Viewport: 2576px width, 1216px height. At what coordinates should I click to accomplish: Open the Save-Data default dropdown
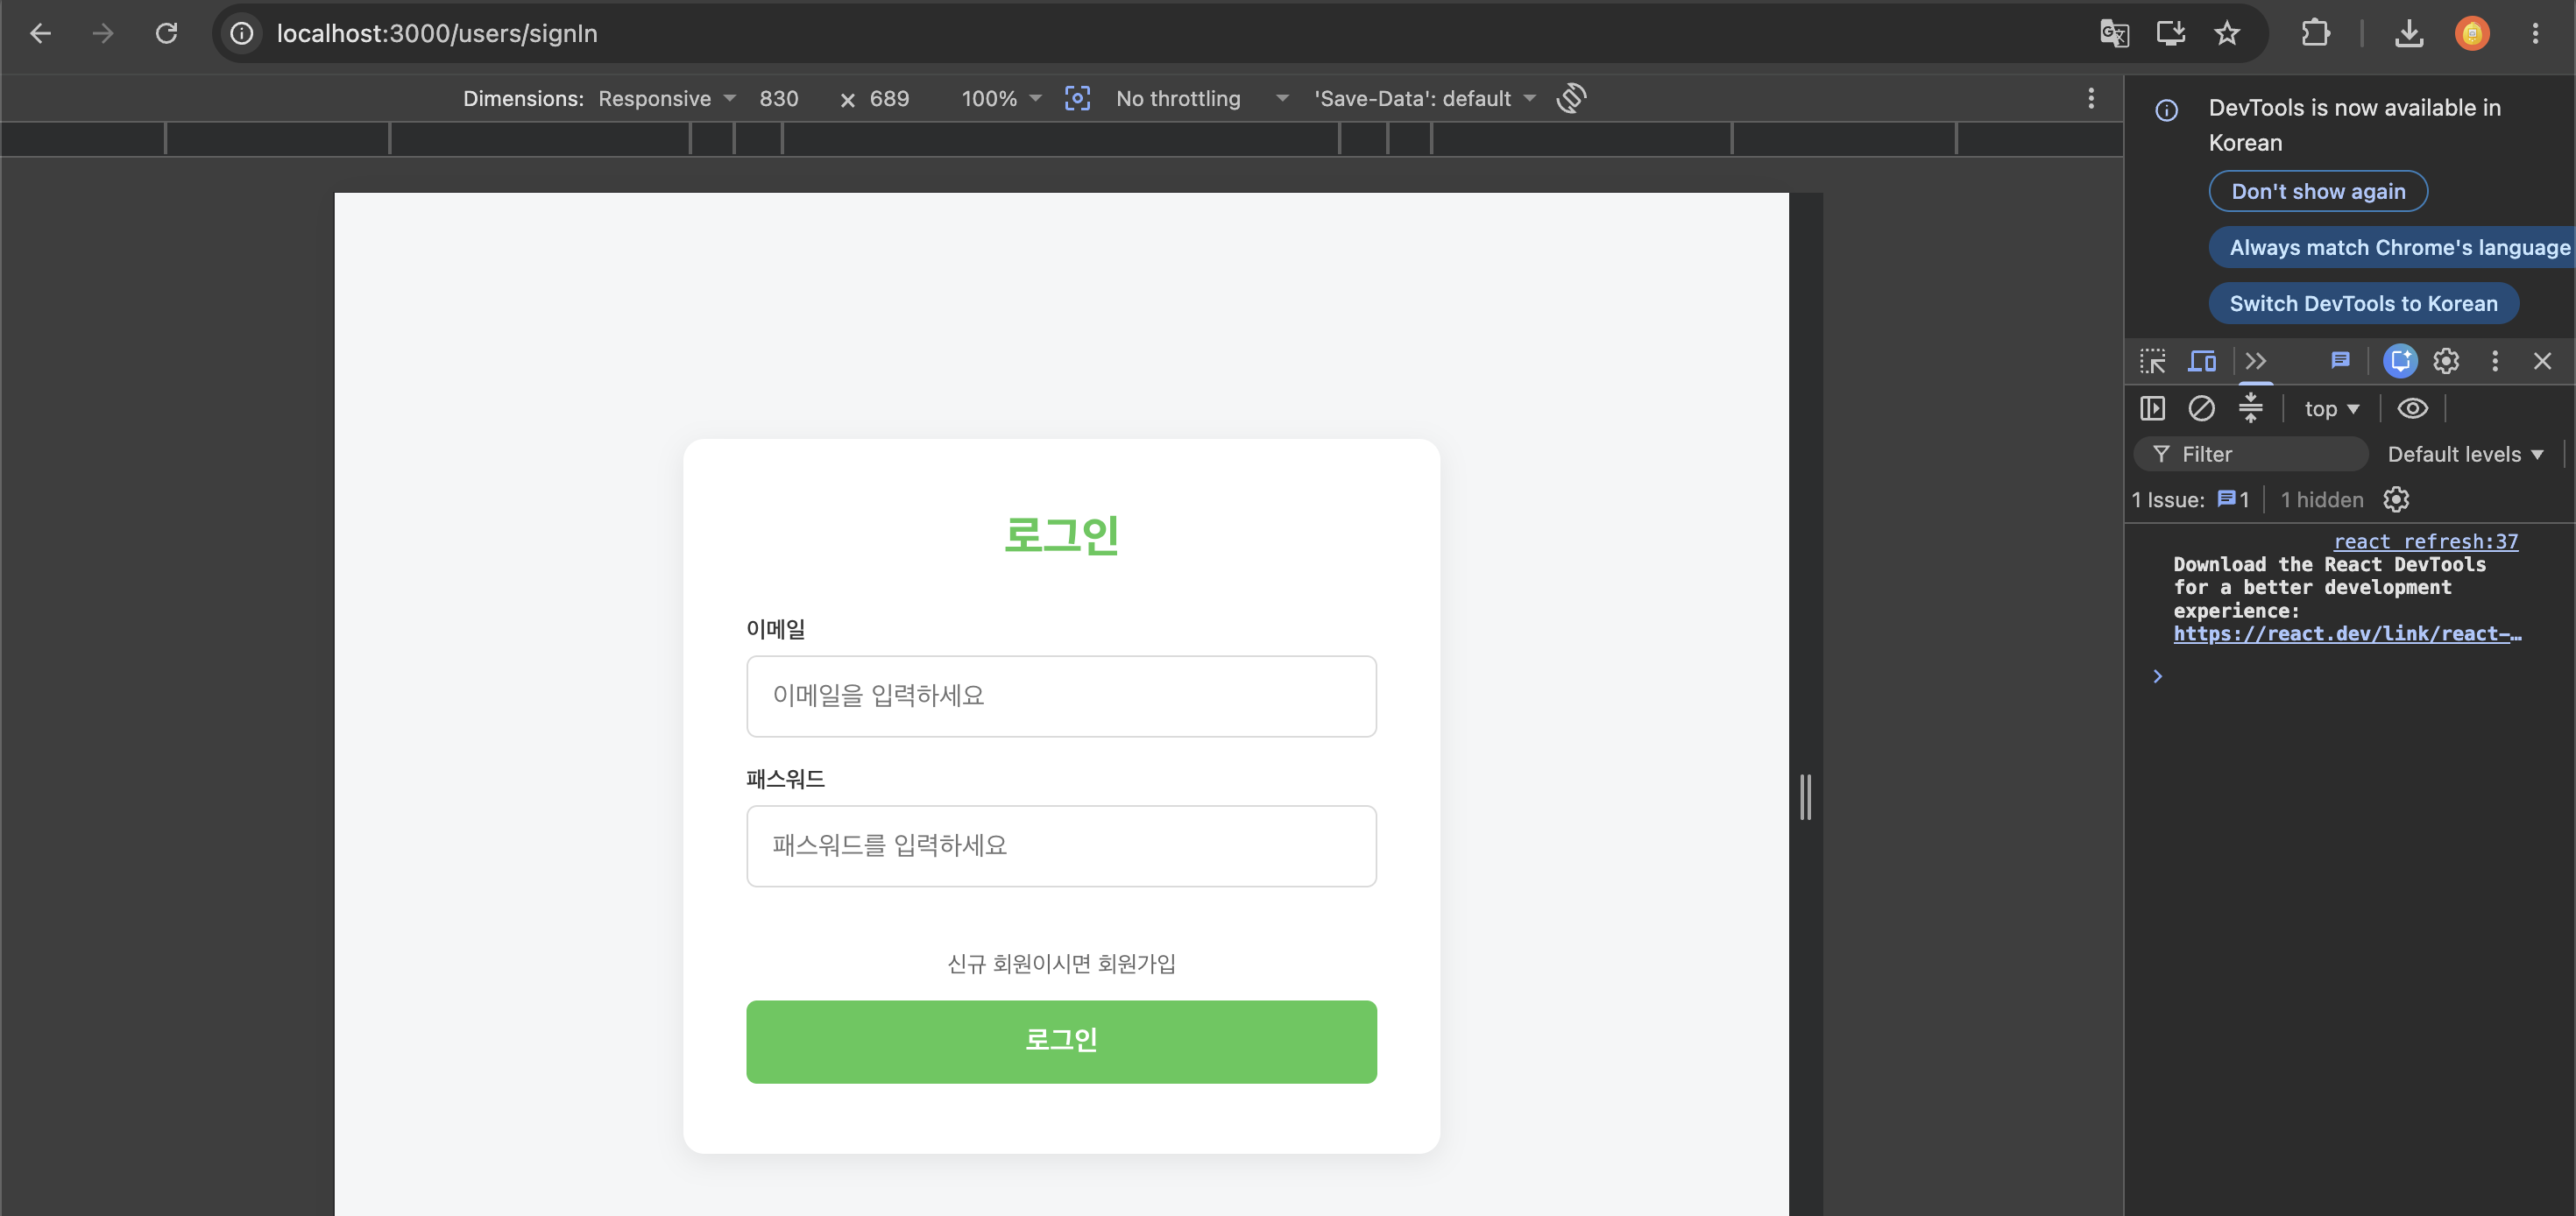pyautogui.click(x=1425, y=98)
